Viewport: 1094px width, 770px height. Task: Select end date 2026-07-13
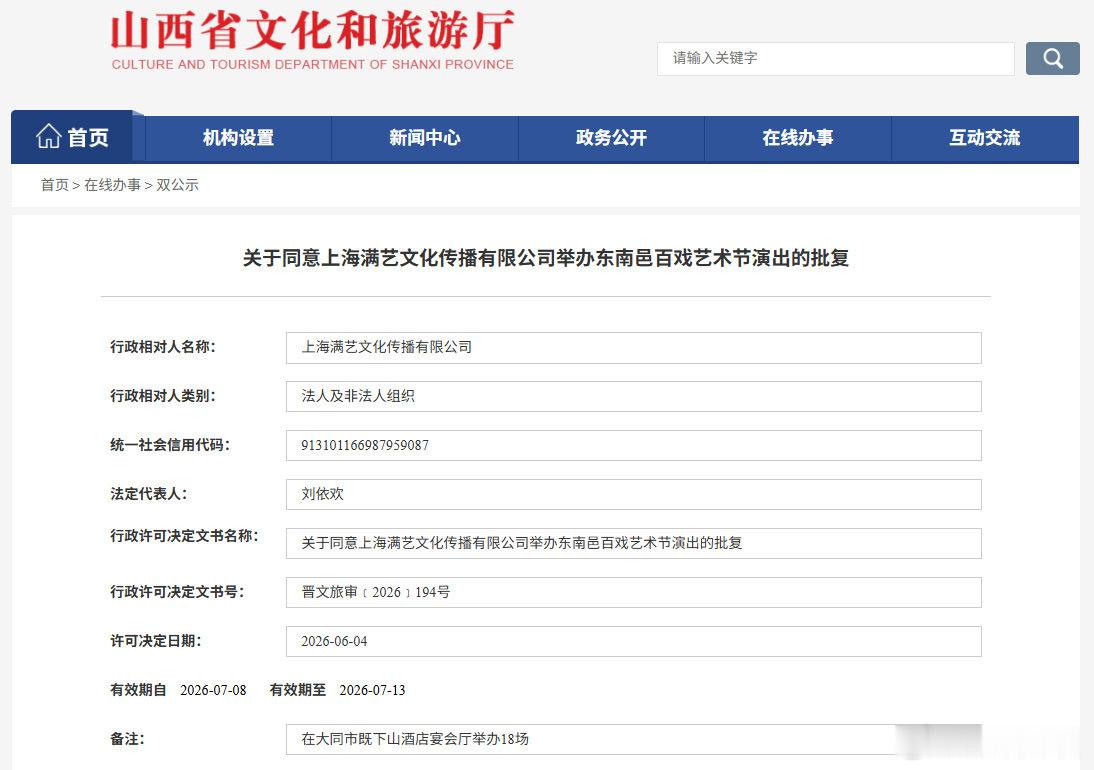pyautogui.click(x=373, y=690)
